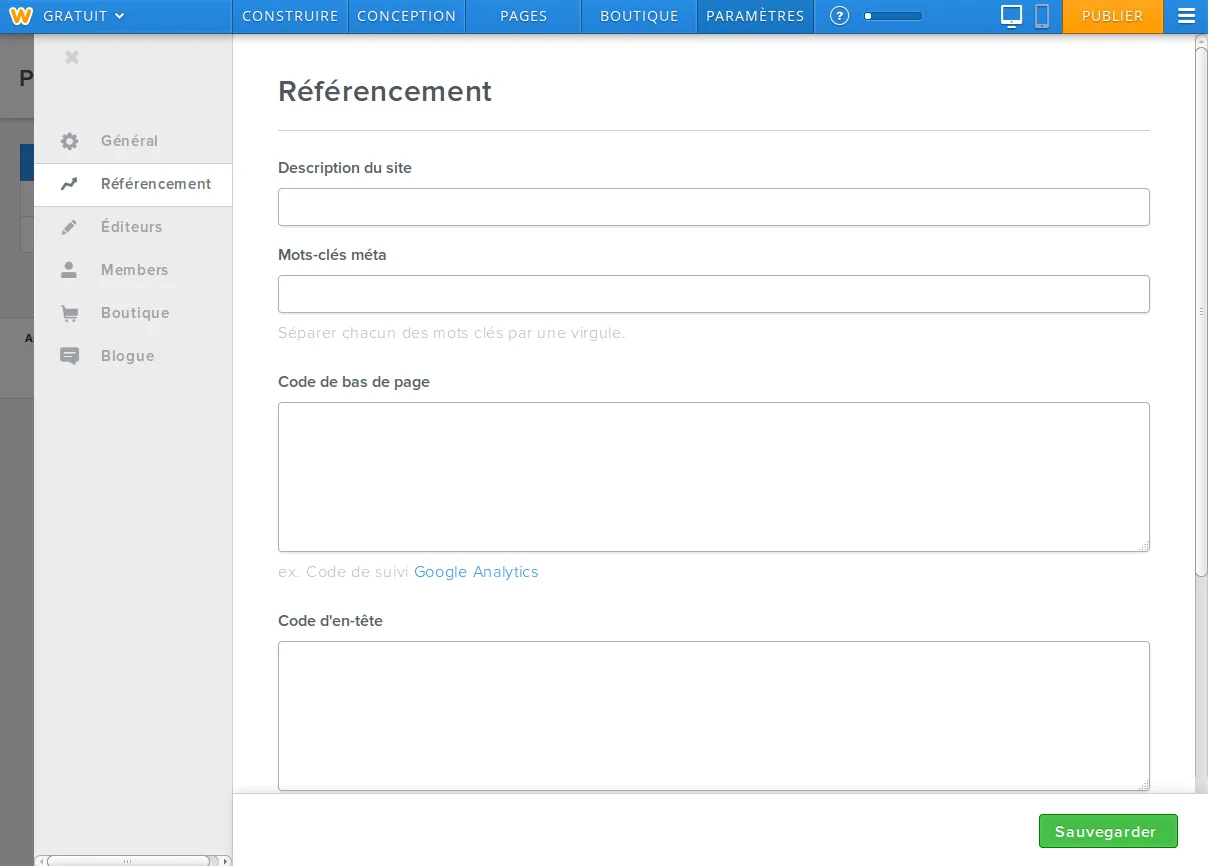Click the orange PUBLIER button
Image resolution: width=1208 pixels, height=866 pixels.
[1112, 16]
